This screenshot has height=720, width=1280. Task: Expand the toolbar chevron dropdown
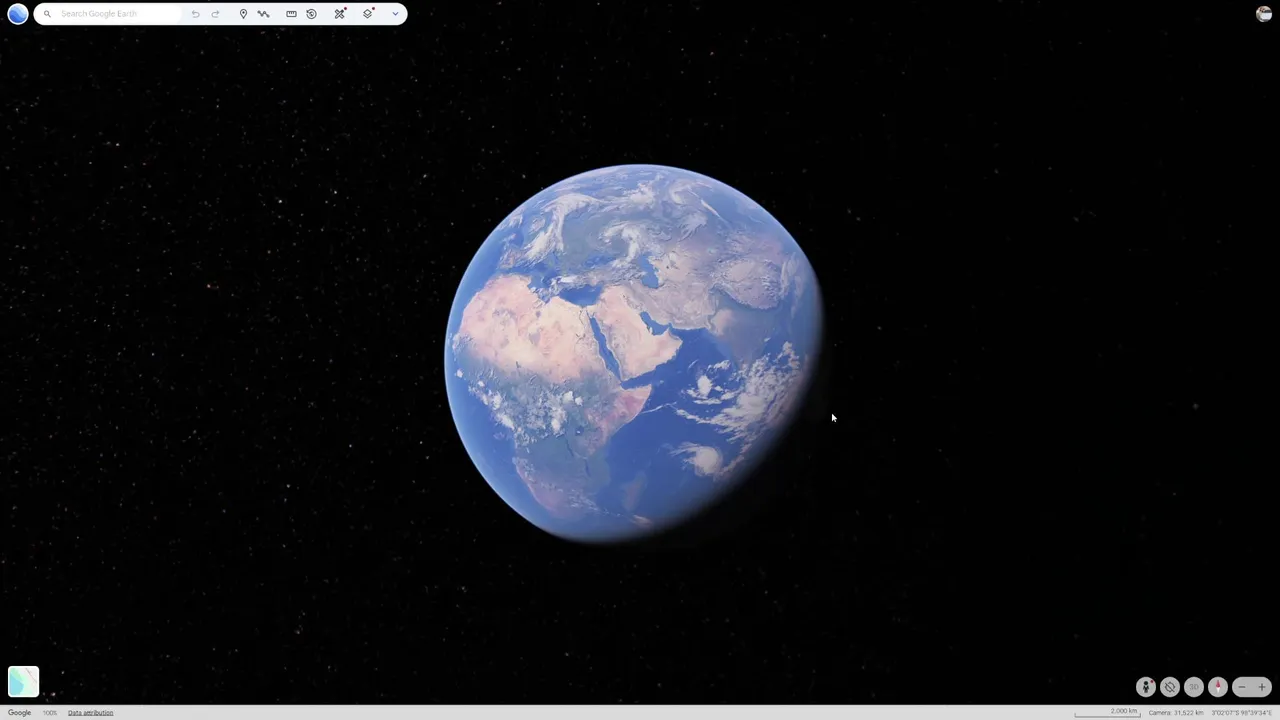pos(395,14)
